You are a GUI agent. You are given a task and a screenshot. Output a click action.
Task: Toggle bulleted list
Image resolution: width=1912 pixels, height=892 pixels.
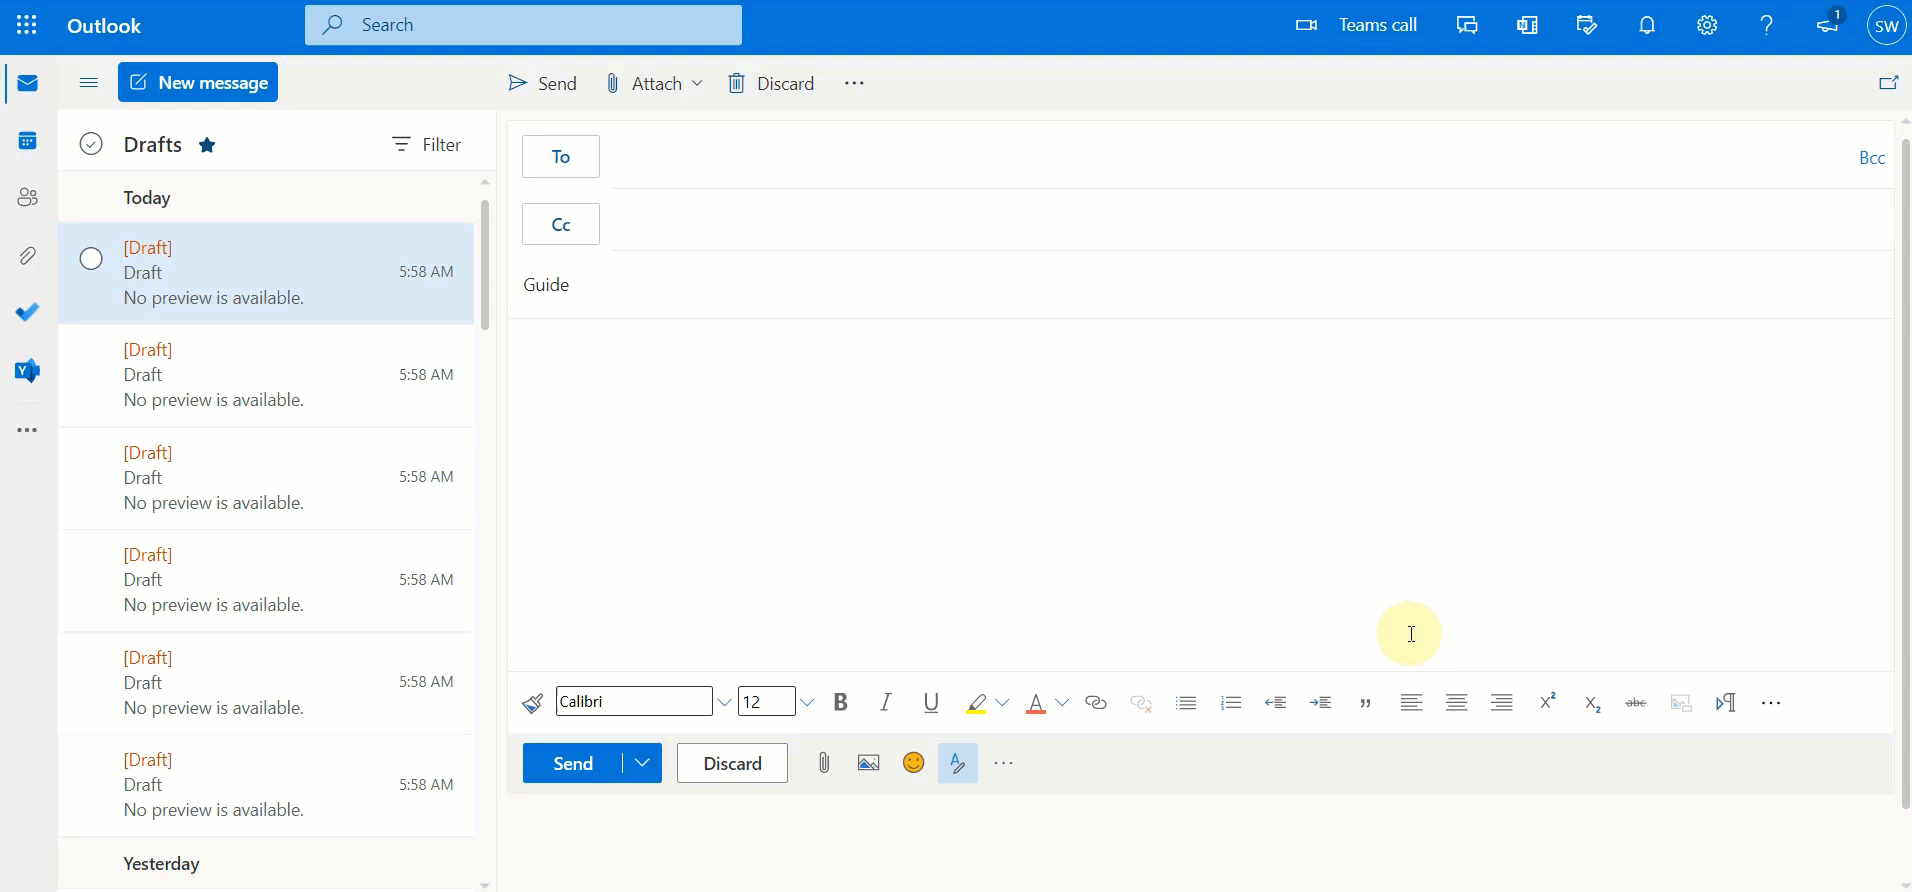coord(1187,703)
